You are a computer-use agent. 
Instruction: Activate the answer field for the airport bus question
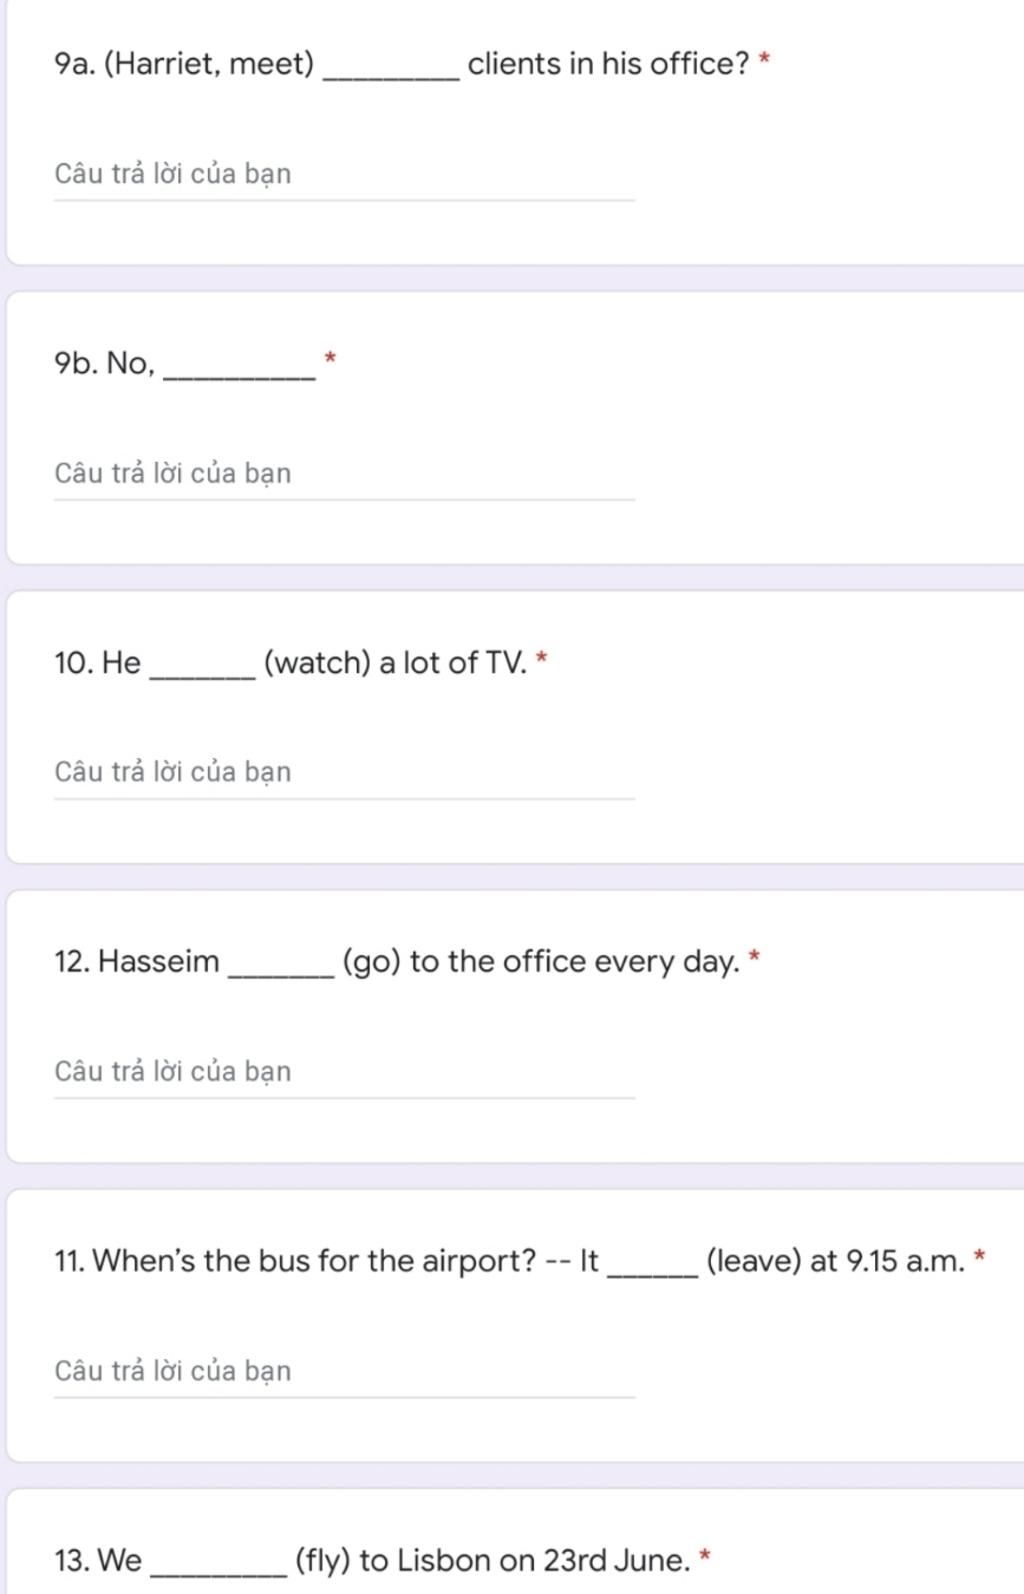click(344, 1371)
